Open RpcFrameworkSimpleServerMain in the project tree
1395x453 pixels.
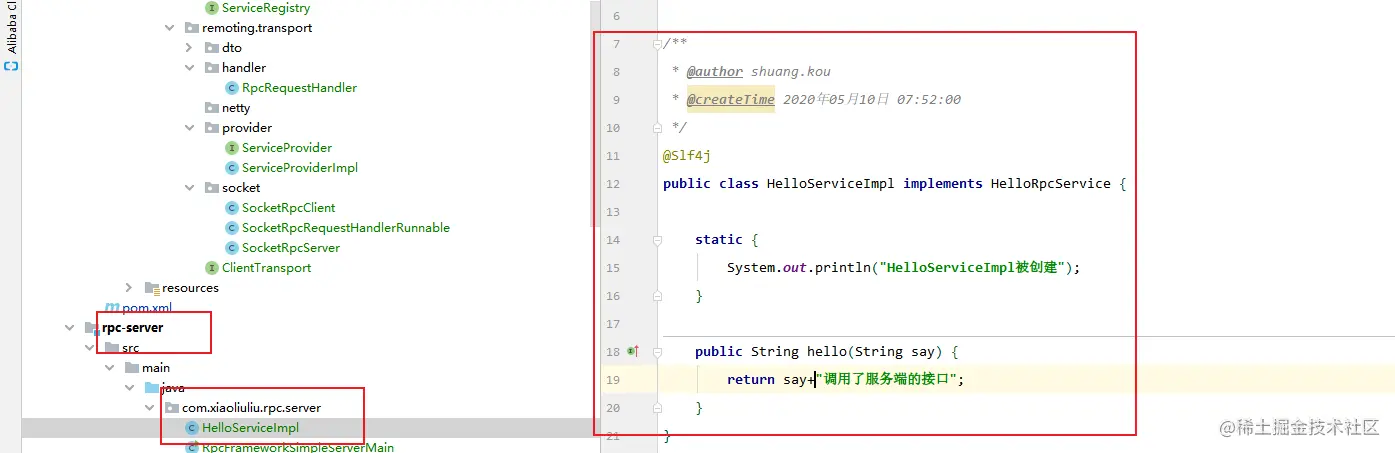[x=298, y=447]
